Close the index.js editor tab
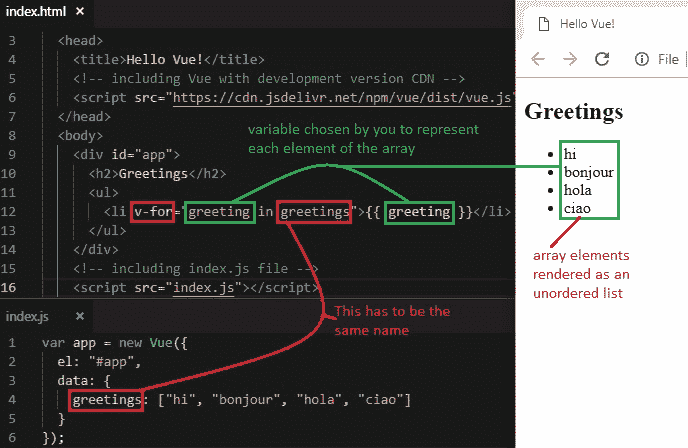This screenshot has height=448, width=688. click(x=80, y=316)
